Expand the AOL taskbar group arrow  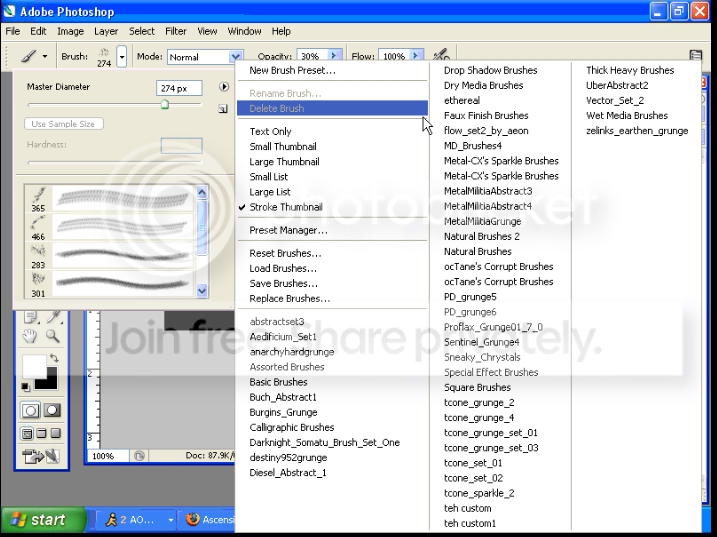click(x=171, y=520)
